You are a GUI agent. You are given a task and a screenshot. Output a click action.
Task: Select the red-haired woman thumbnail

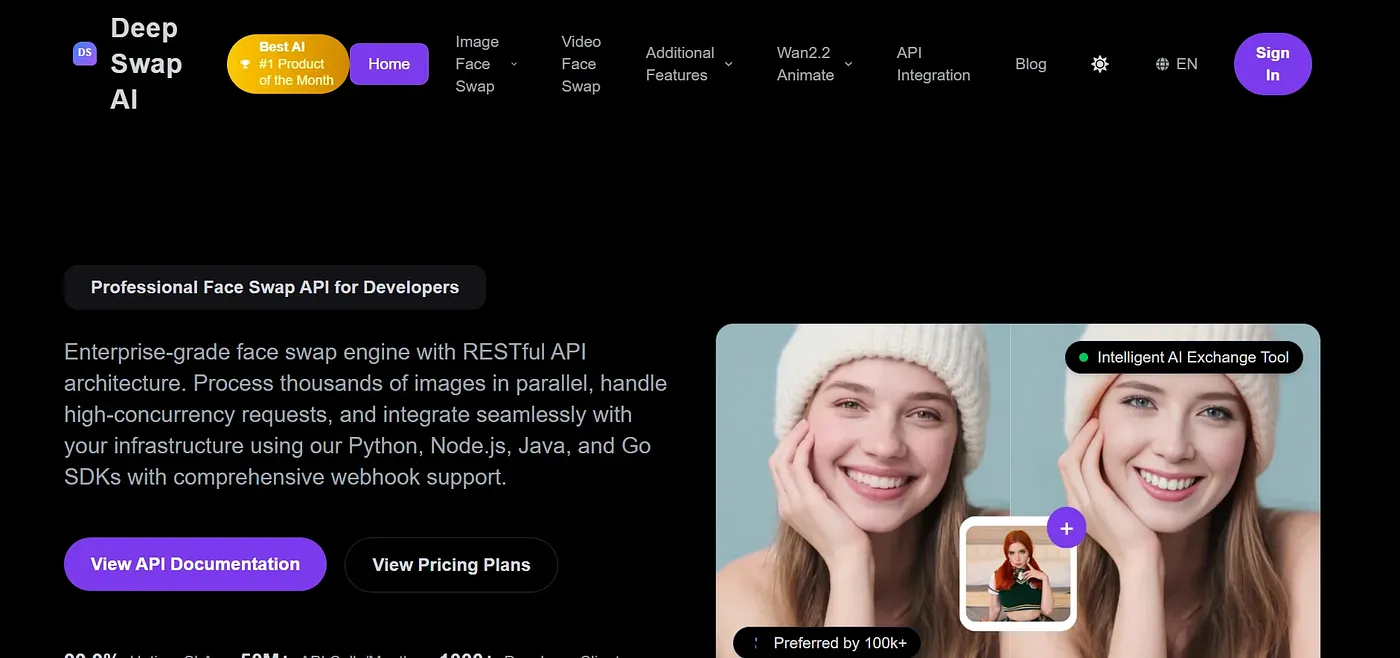[x=1018, y=574]
